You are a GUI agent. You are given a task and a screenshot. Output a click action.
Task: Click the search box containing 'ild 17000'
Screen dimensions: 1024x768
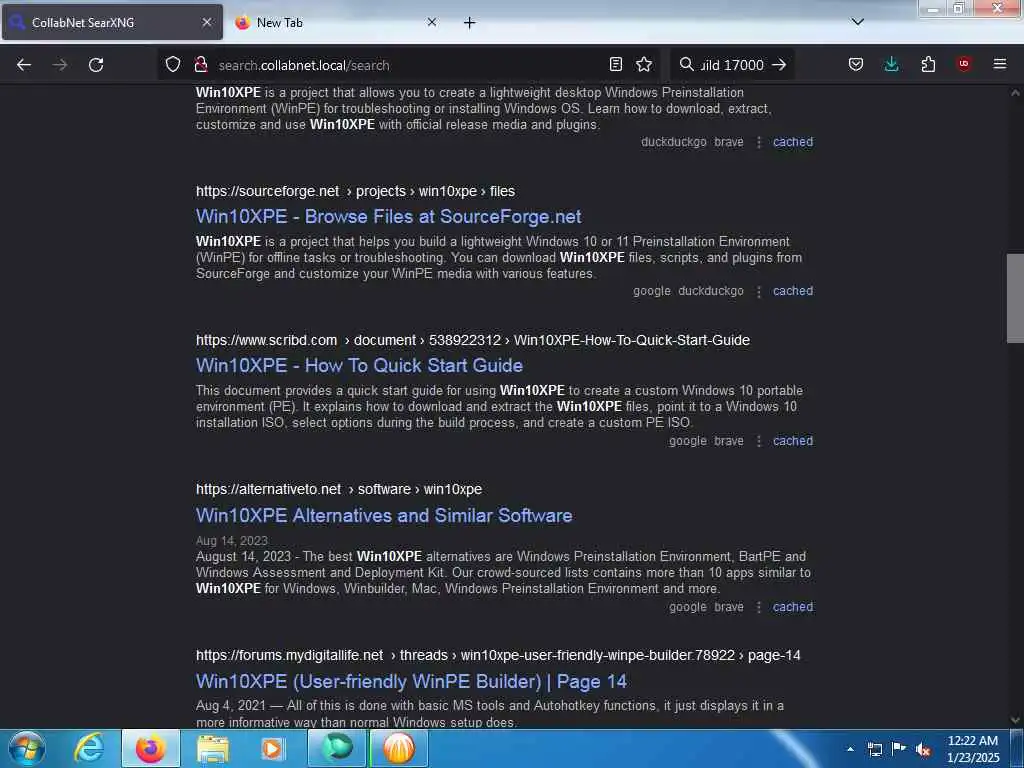point(732,65)
